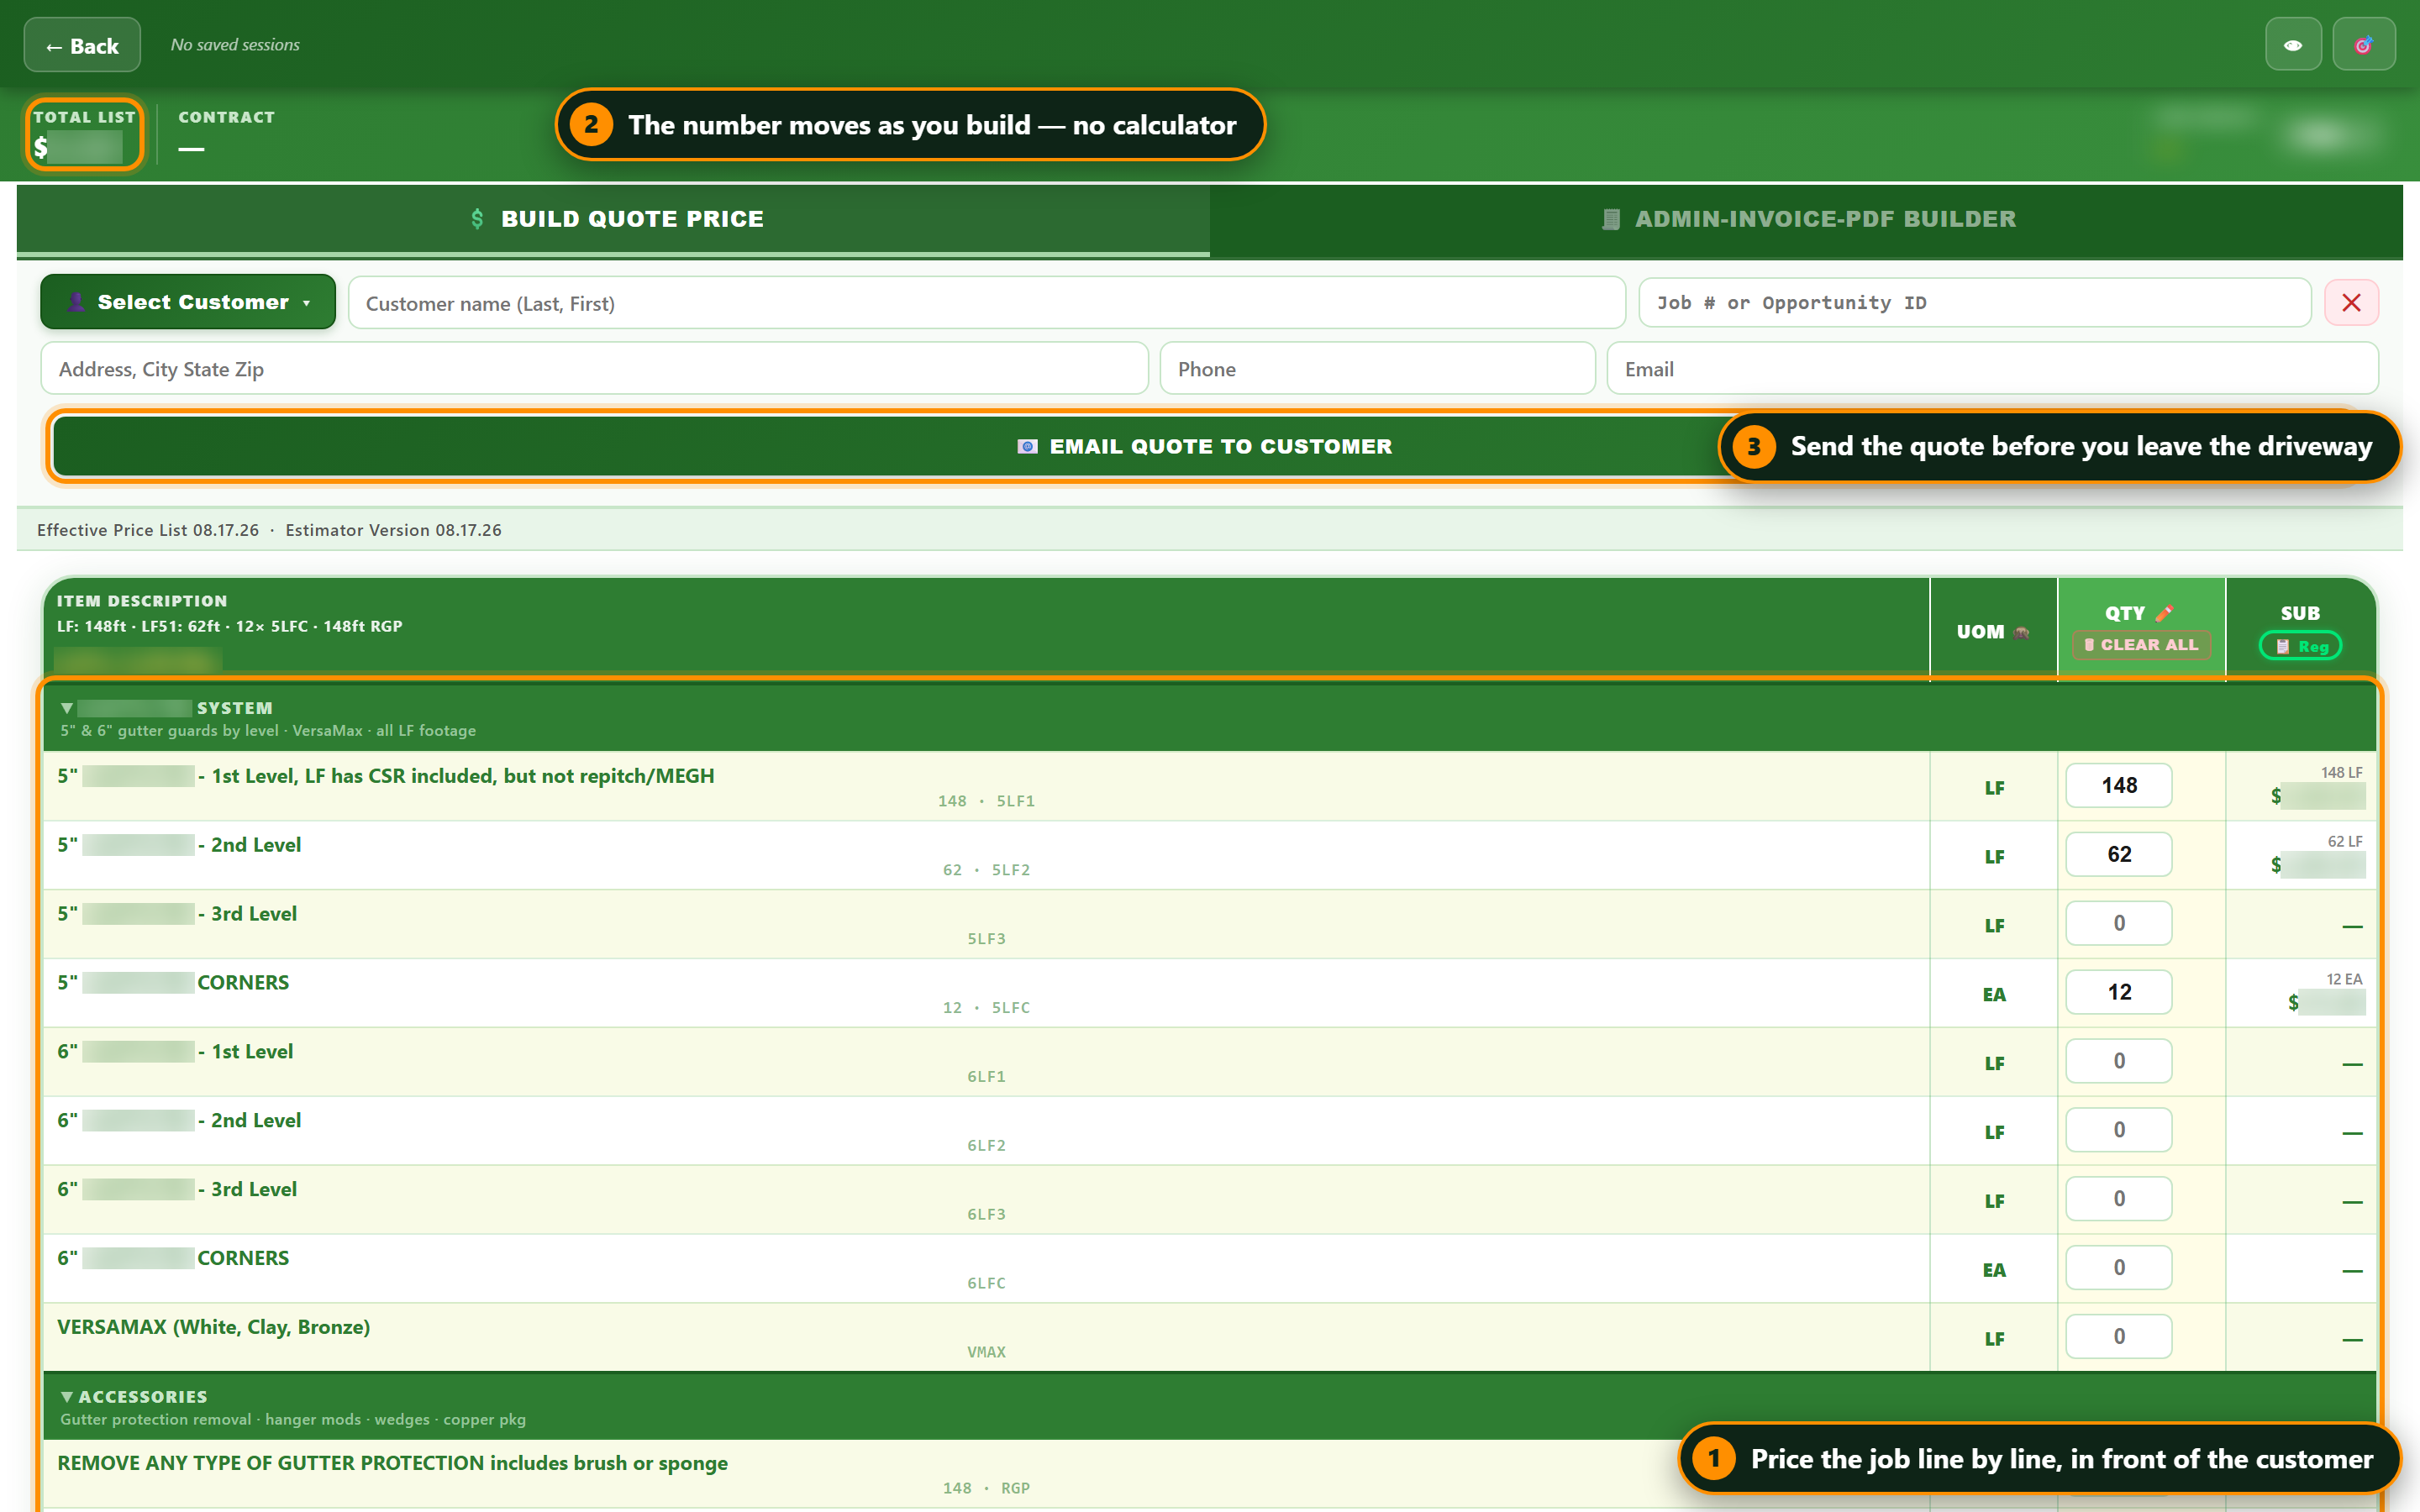Go back using the Back button
Screen dimensions: 2420x1512
pos(82,45)
